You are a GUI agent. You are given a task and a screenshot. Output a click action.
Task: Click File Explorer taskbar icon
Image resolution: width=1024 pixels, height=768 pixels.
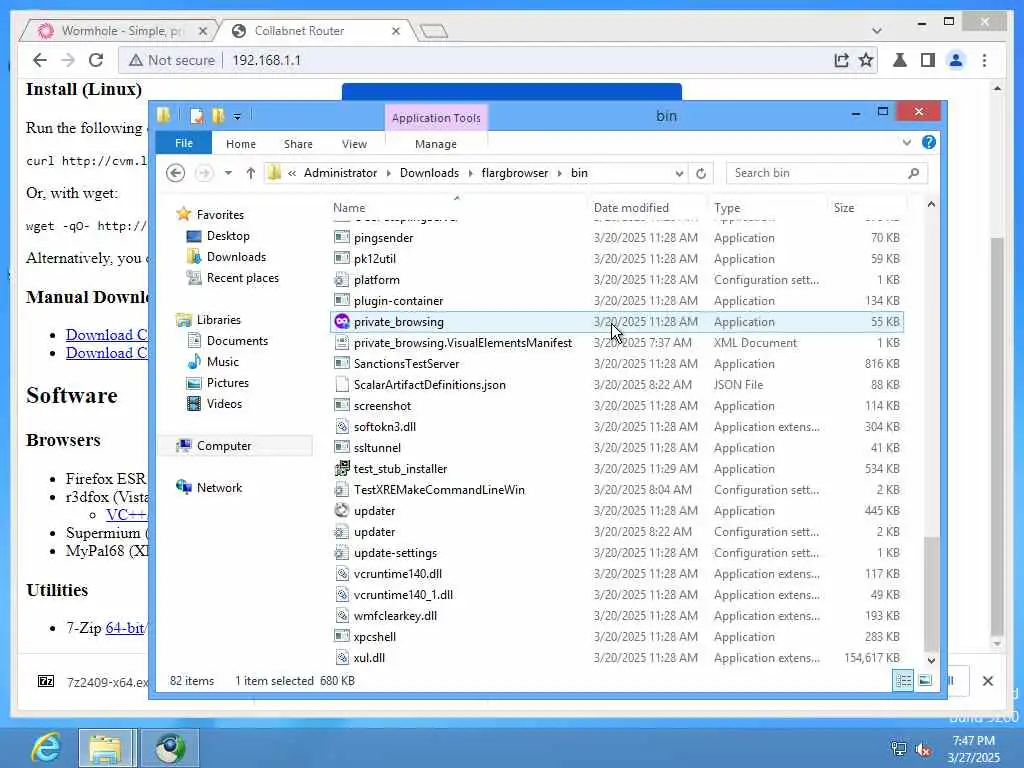tap(108, 748)
